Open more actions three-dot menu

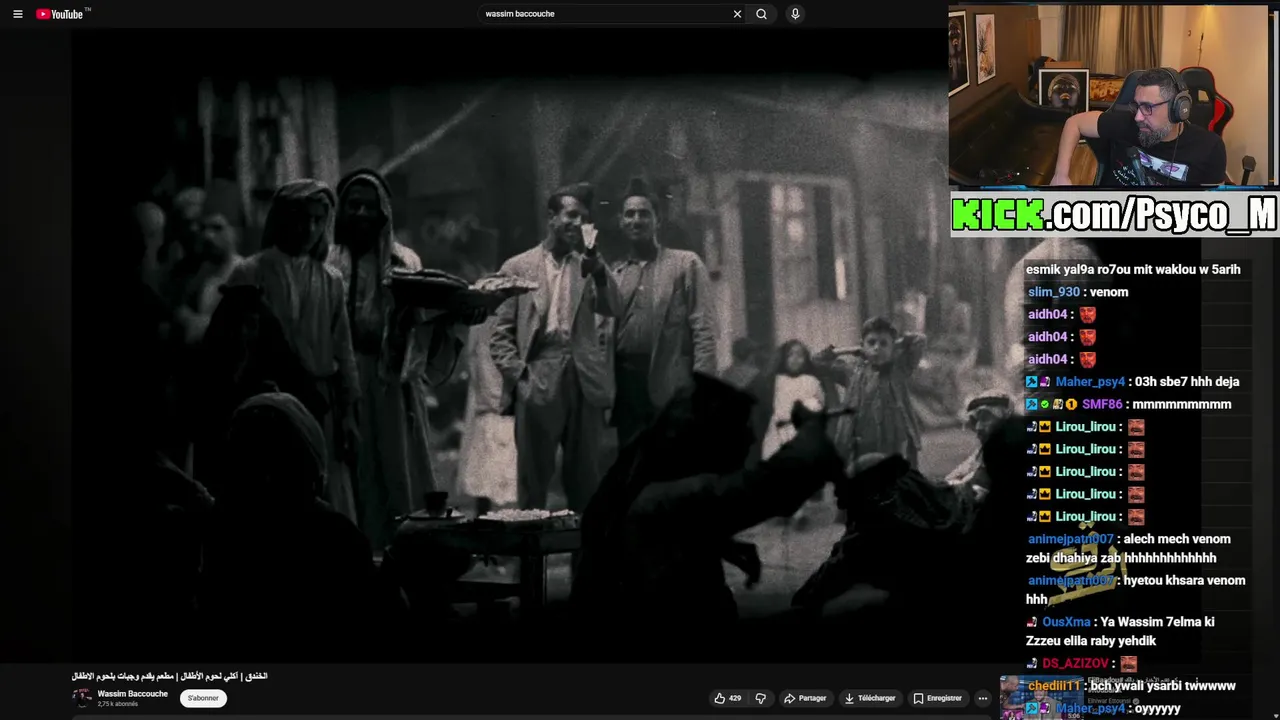click(x=983, y=698)
